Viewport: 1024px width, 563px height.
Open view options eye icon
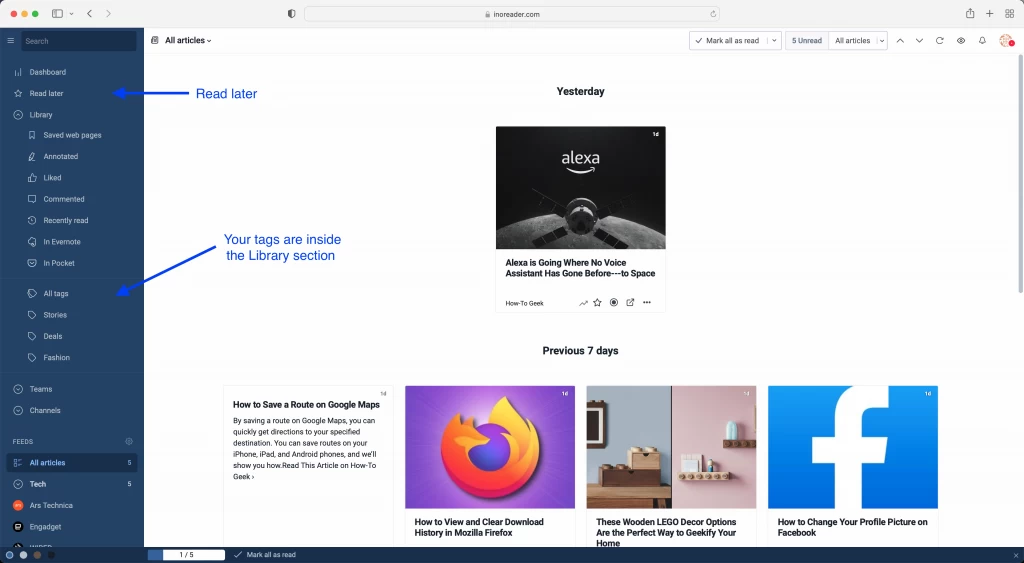pyautogui.click(x=961, y=40)
